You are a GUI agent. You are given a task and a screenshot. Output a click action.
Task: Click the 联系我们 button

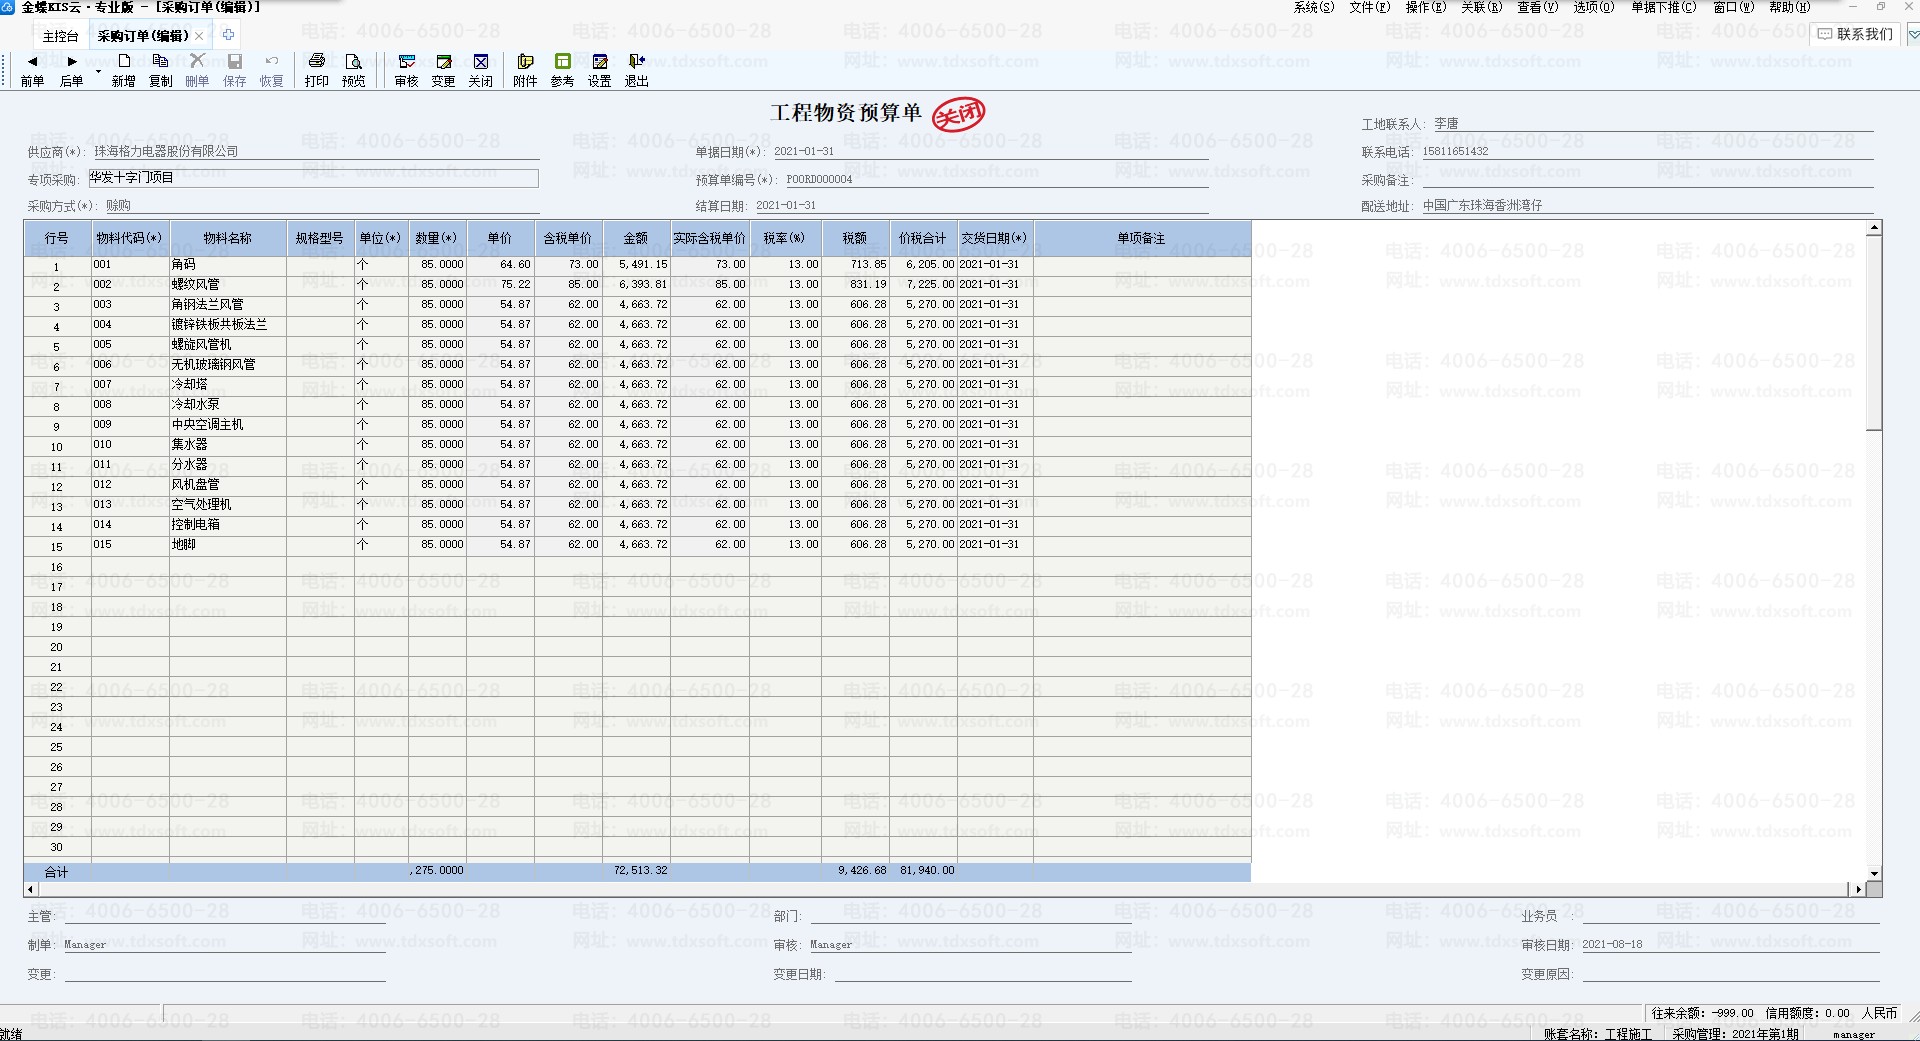(1856, 34)
